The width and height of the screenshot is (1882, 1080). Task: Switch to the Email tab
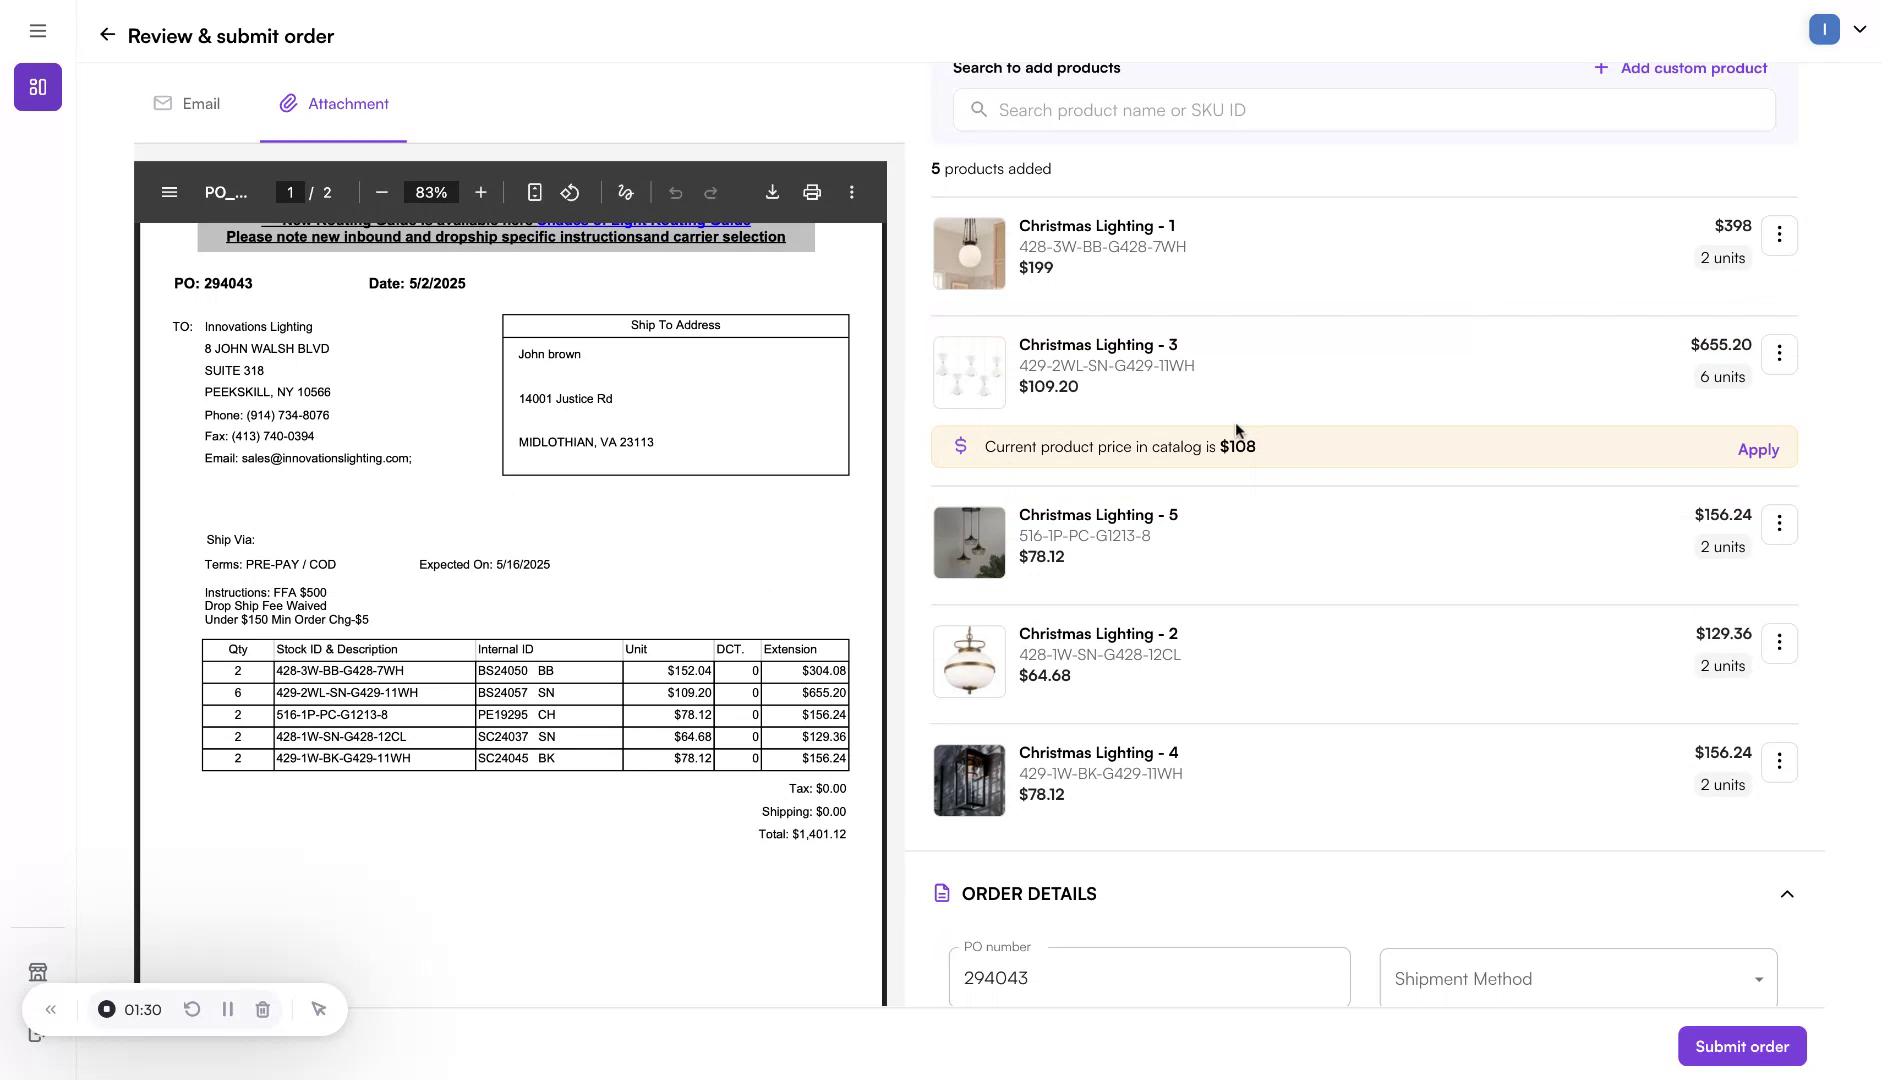(x=186, y=103)
